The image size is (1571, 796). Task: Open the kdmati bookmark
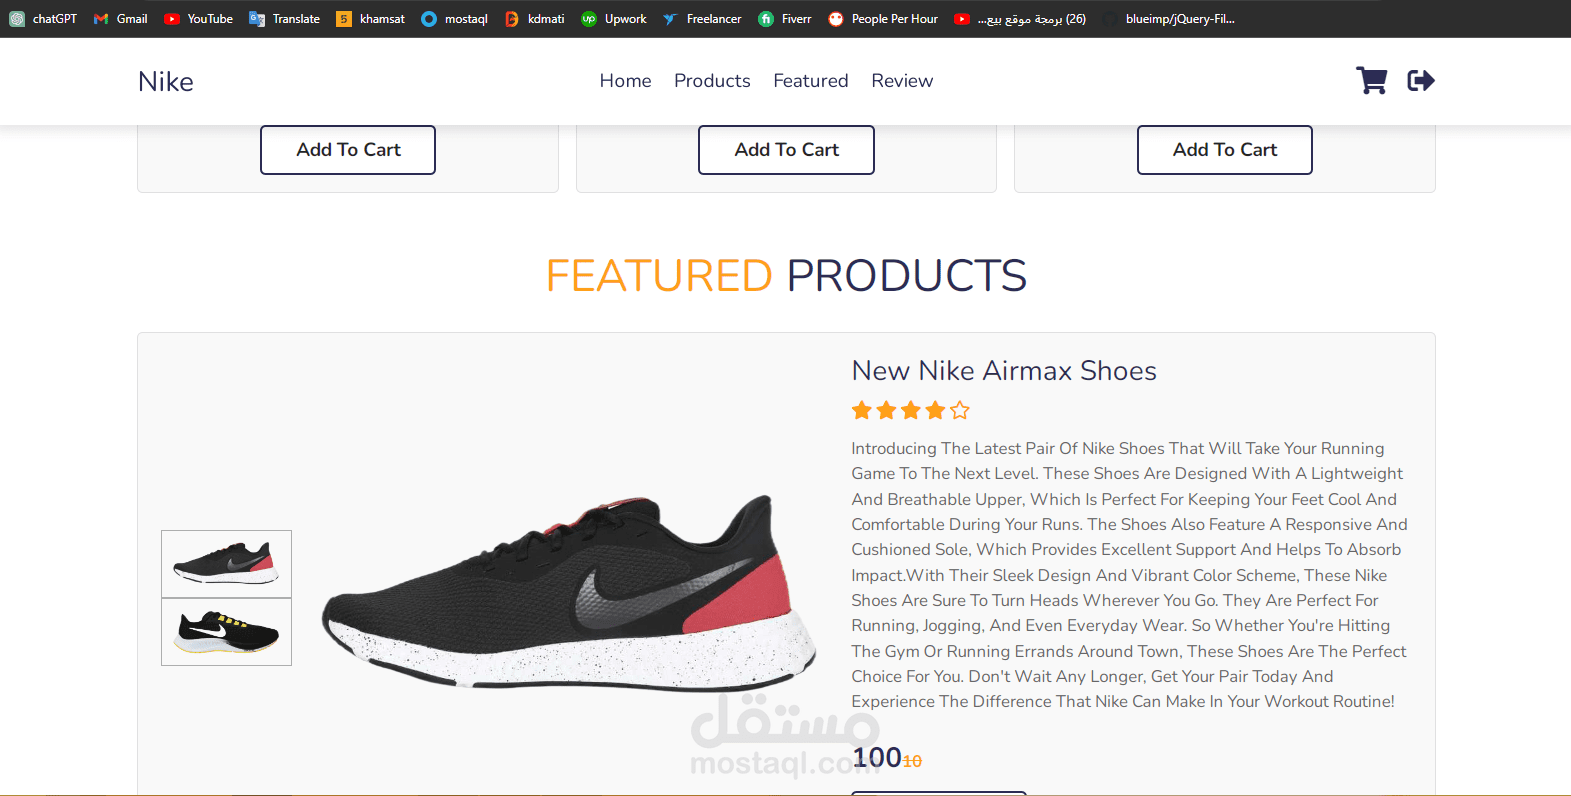pos(535,19)
